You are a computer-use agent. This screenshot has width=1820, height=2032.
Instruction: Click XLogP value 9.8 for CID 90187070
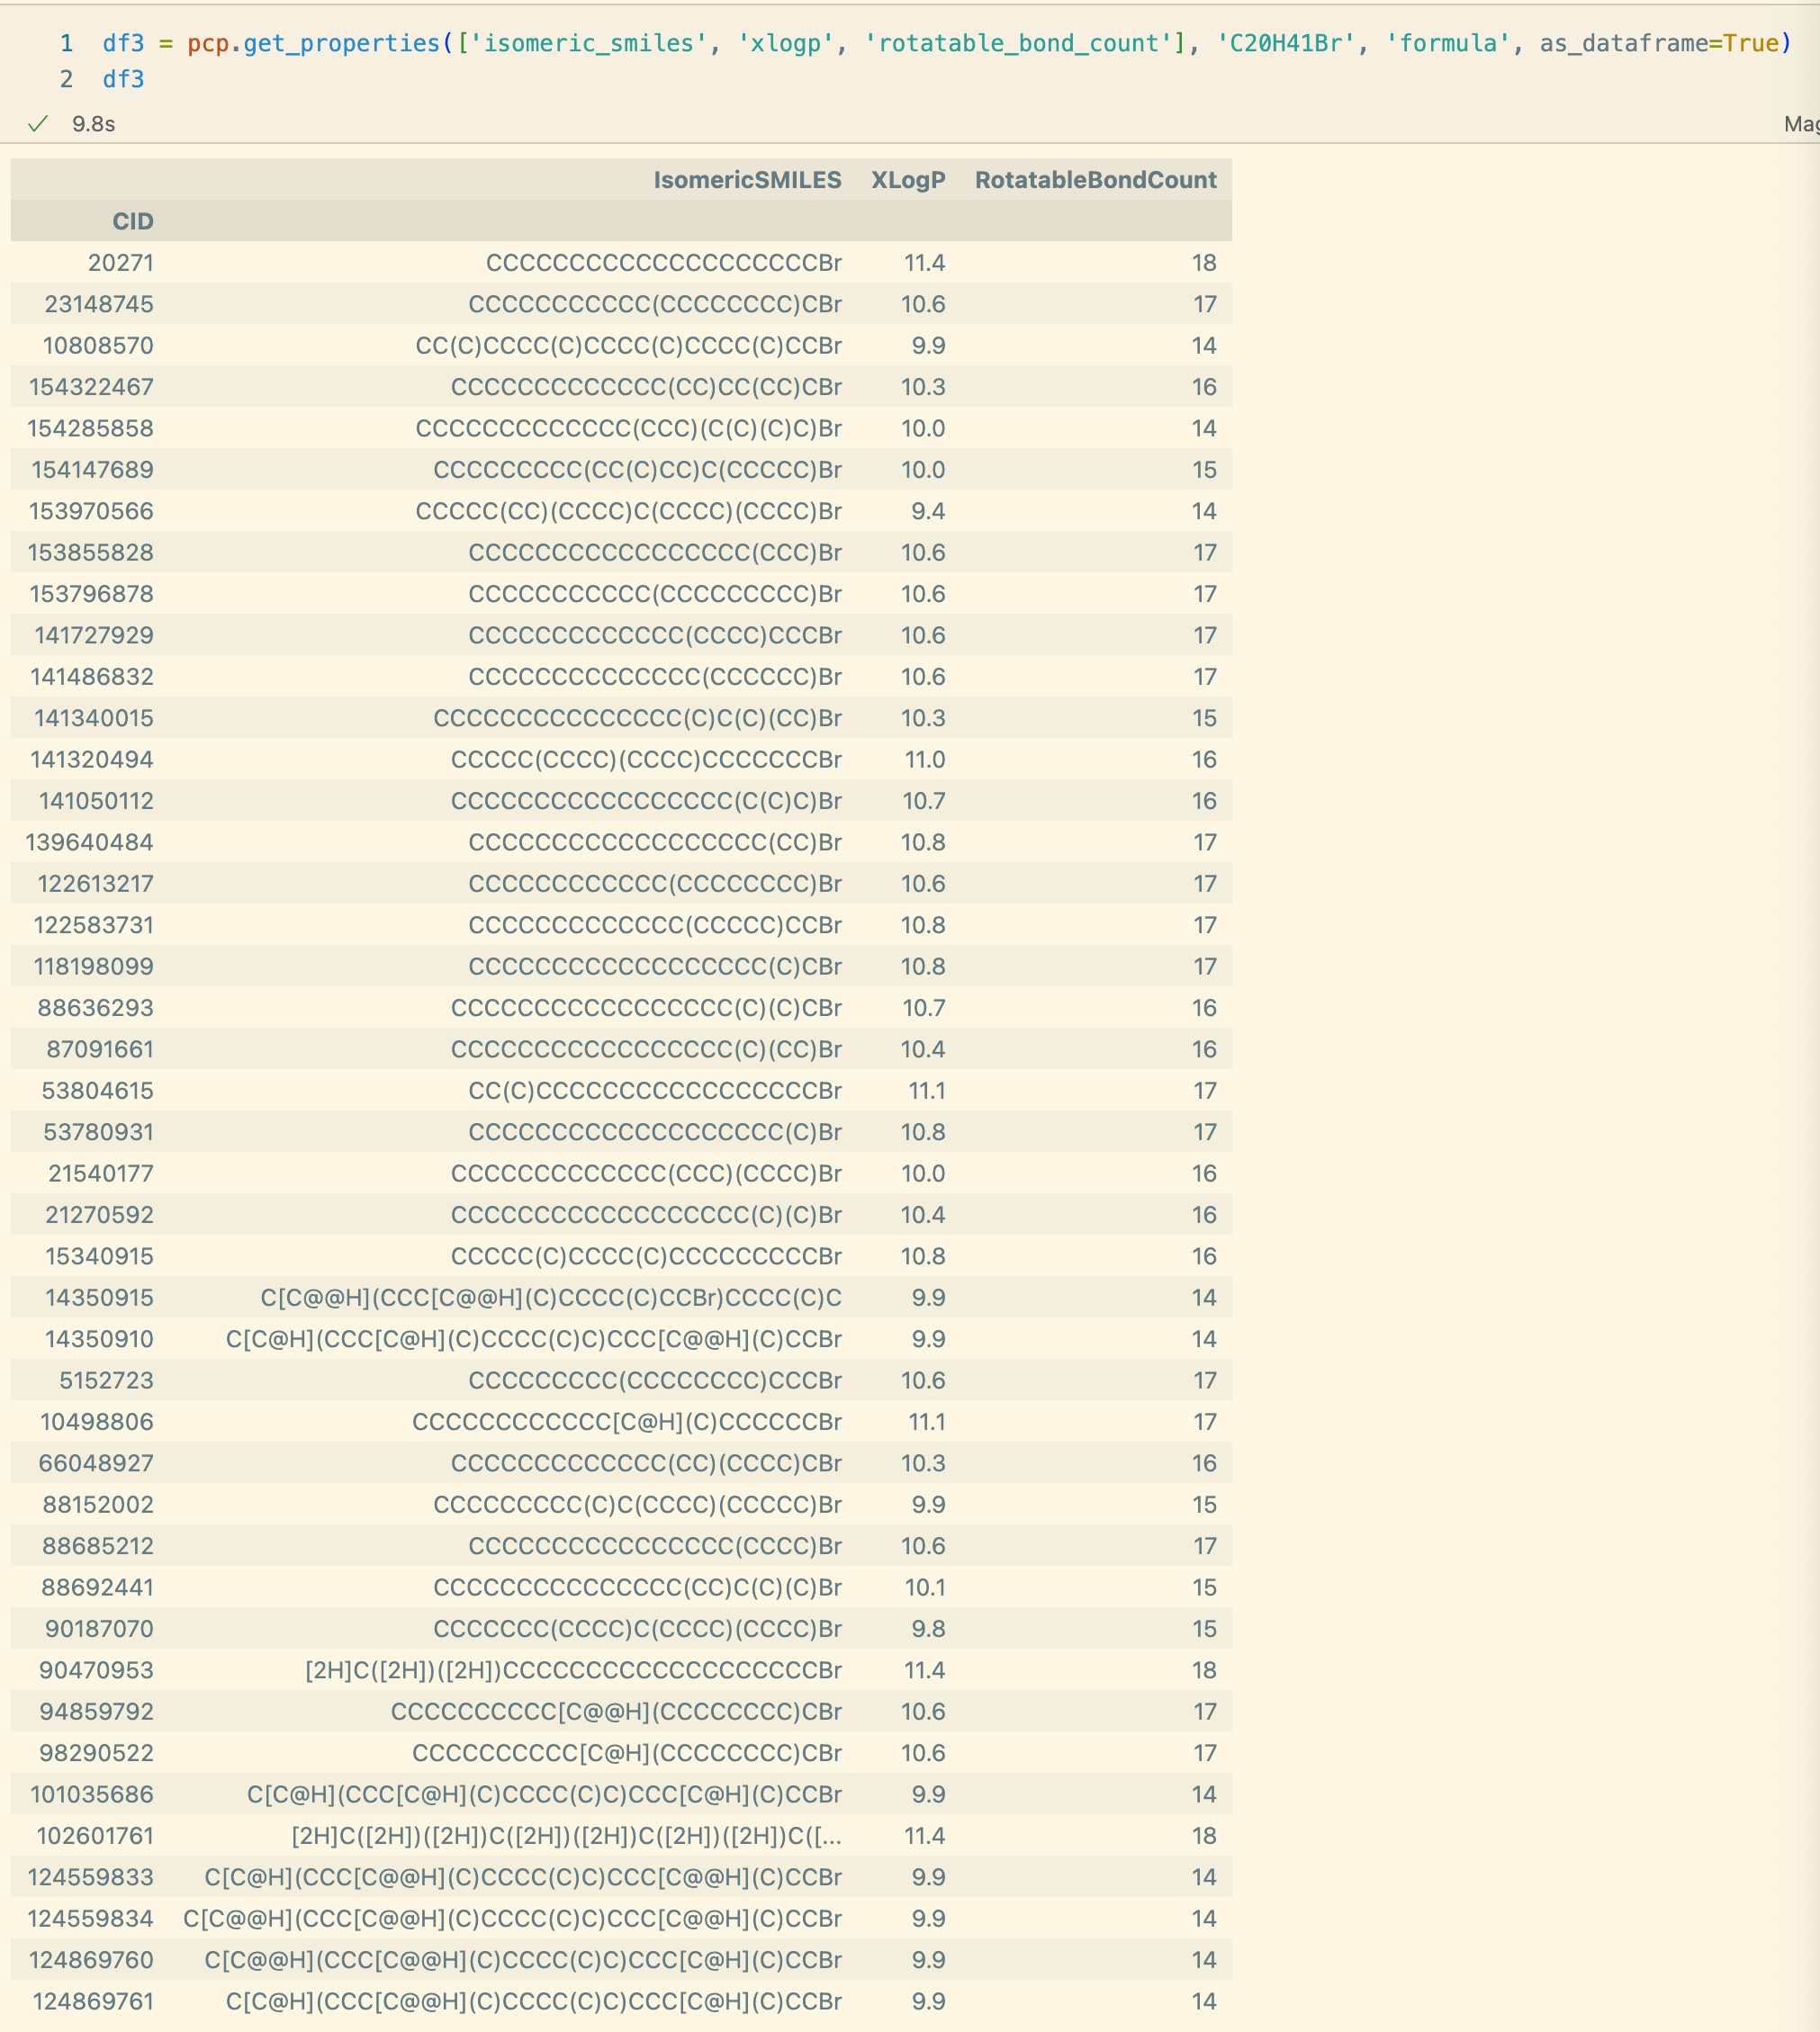[x=928, y=1629]
